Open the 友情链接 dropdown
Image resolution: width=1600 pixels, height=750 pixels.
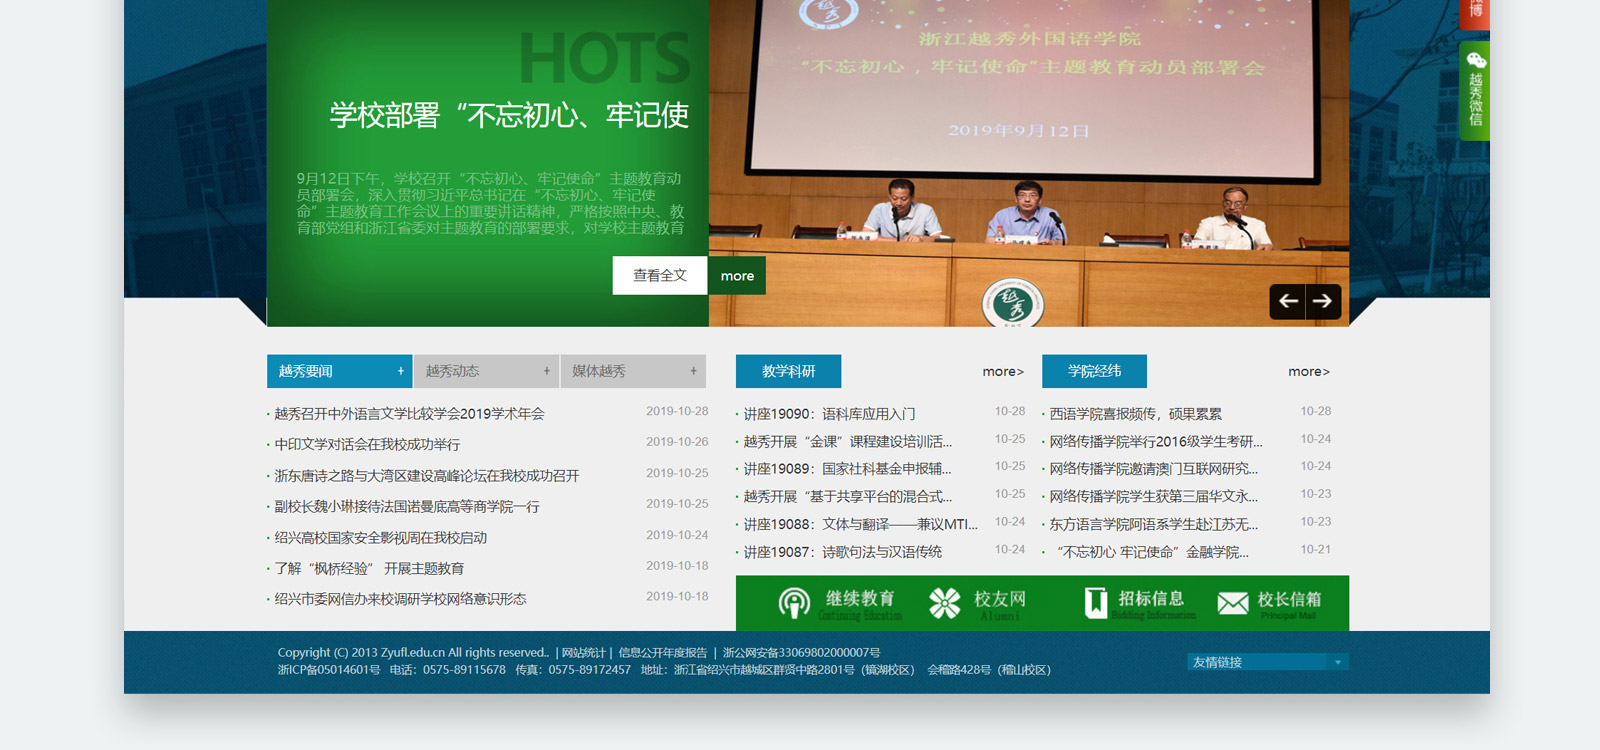tap(1267, 662)
